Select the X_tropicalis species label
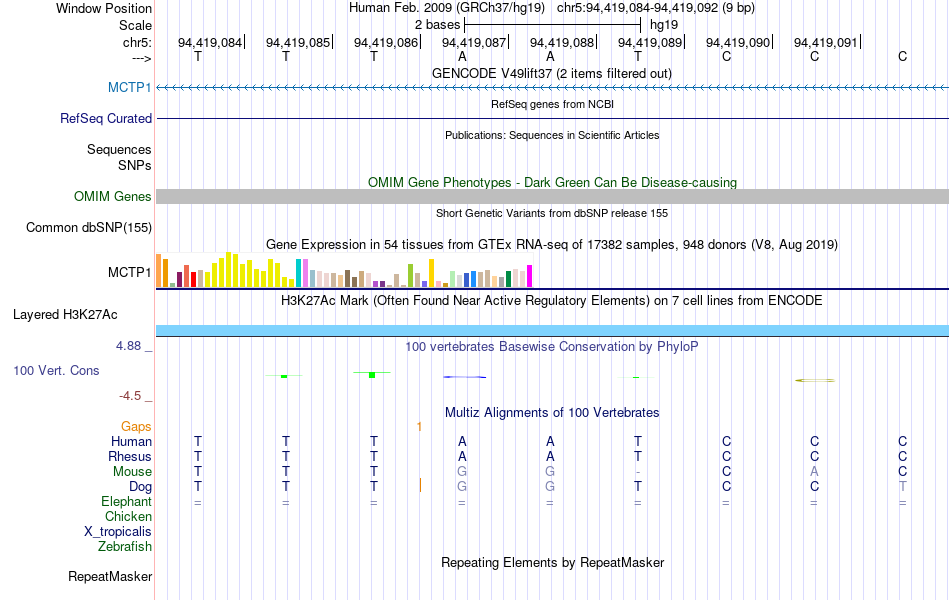This screenshot has width=950, height=600. [x=118, y=532]
